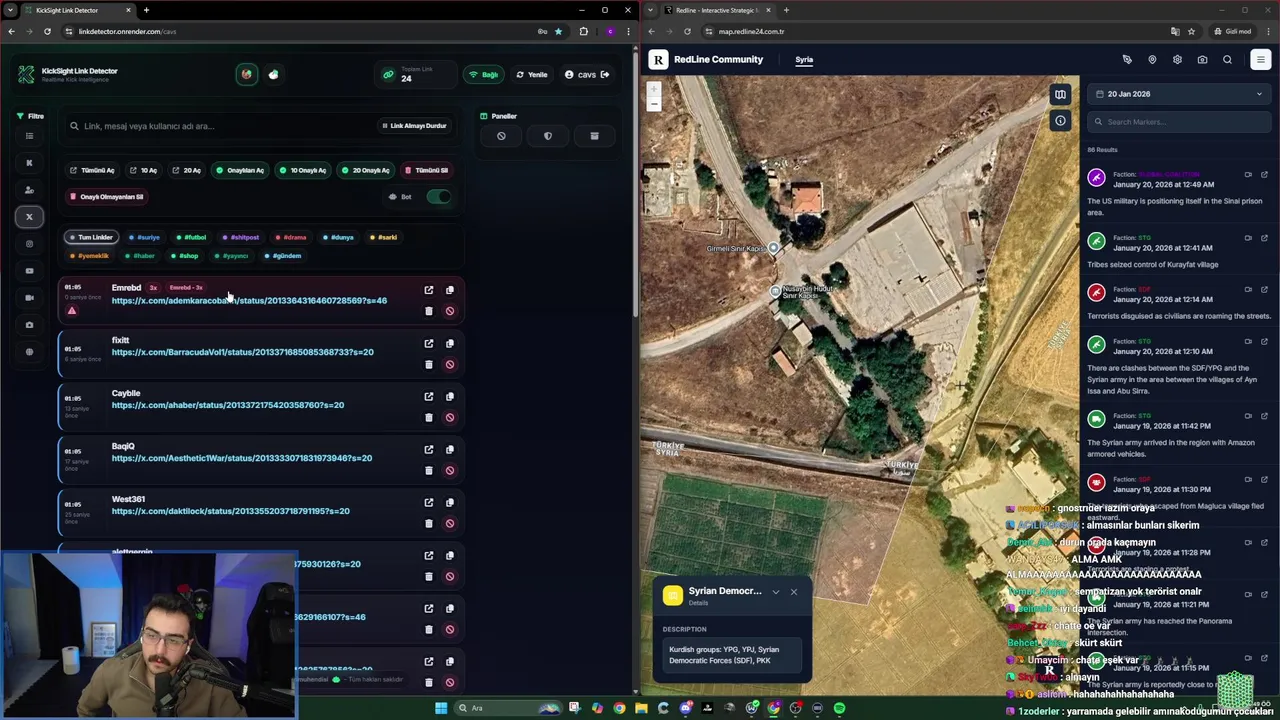Click the location pin icon in RedLine header
The height and width of the screenshot is (720, 1280).
click(1152, 60)
